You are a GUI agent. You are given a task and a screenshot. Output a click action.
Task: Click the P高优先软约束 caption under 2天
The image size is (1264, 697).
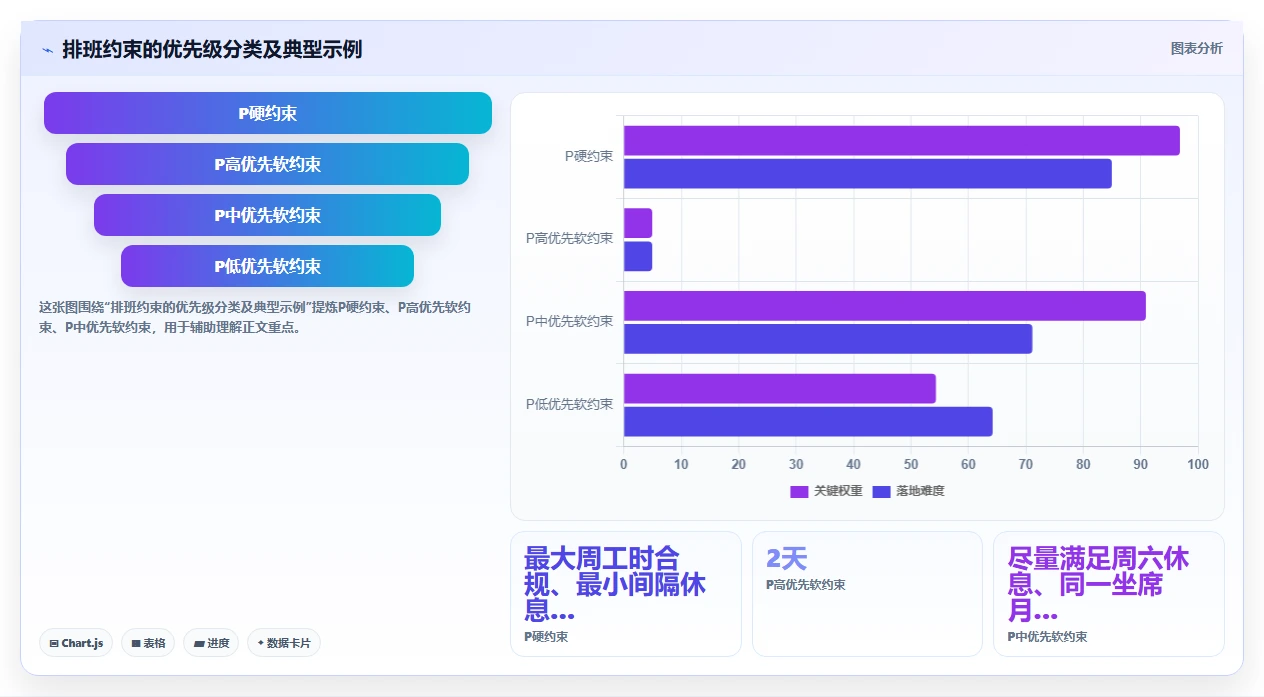tap(806, 585)
